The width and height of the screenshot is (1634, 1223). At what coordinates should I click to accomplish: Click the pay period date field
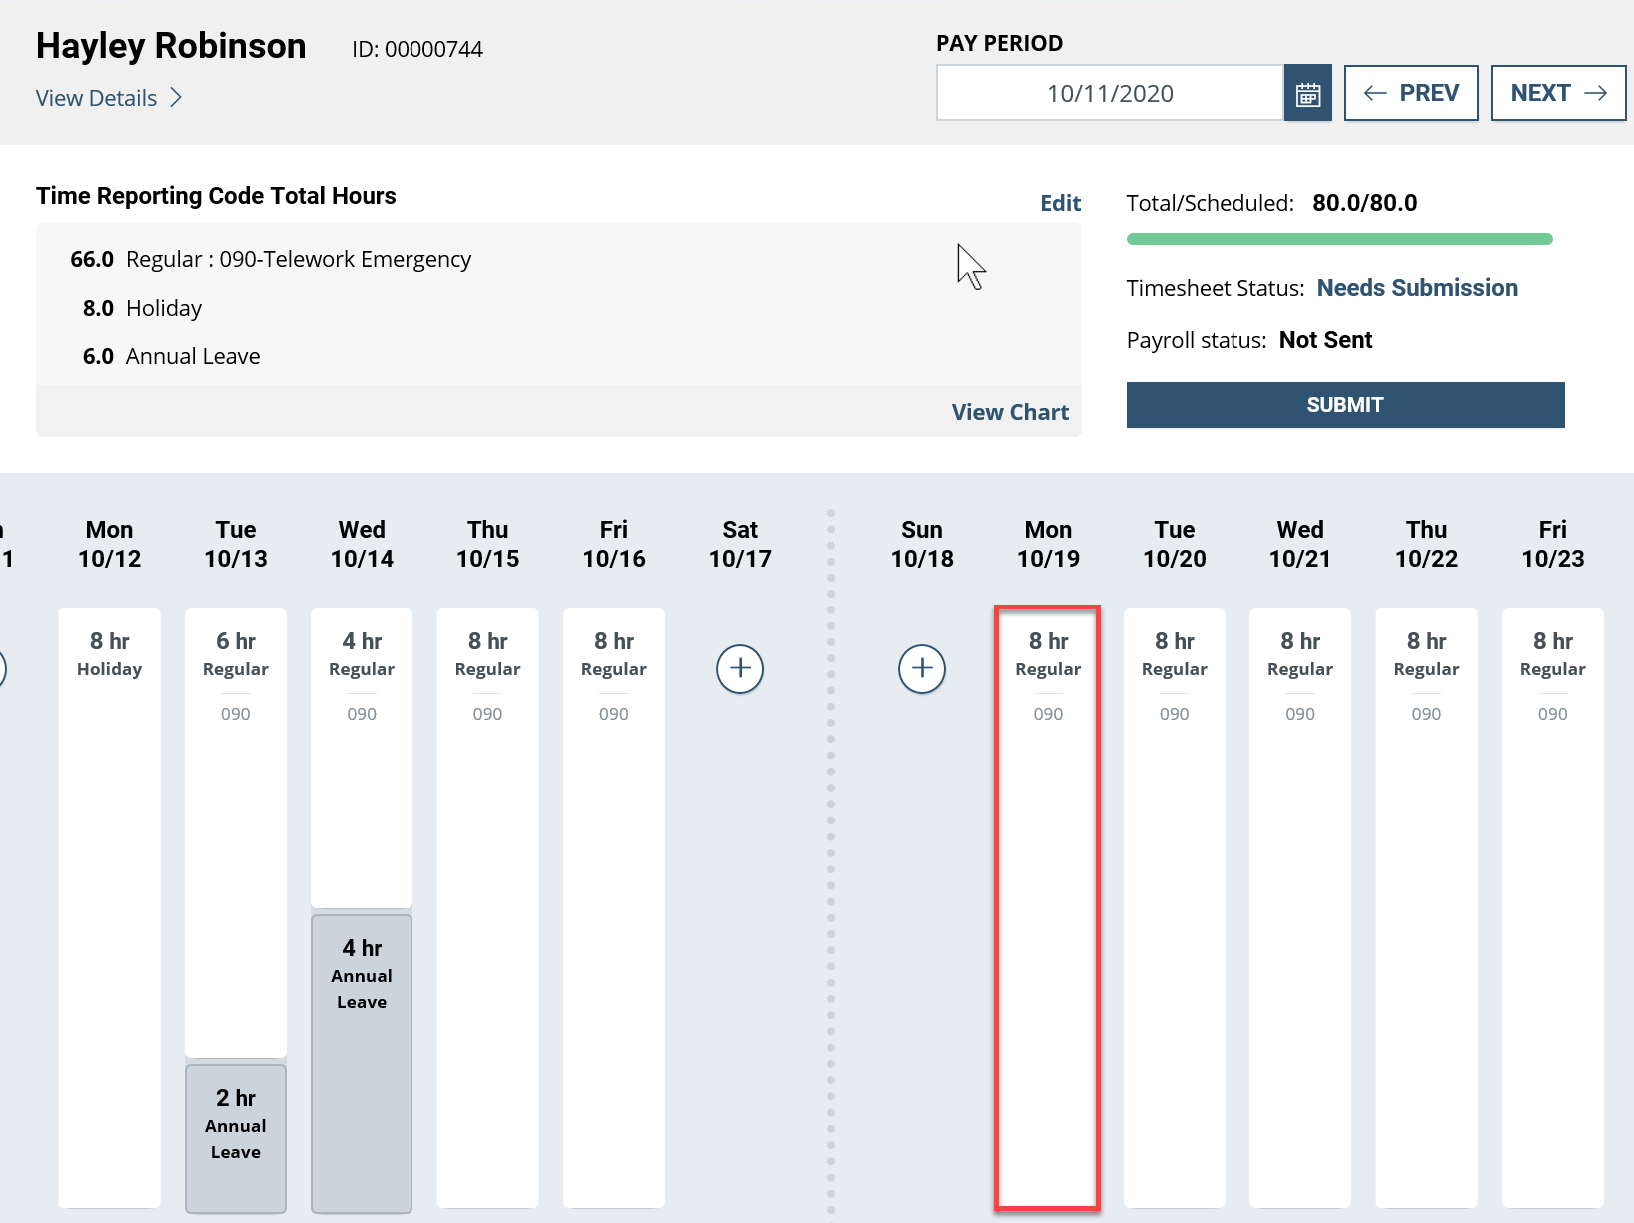(x=1108, y=92)
